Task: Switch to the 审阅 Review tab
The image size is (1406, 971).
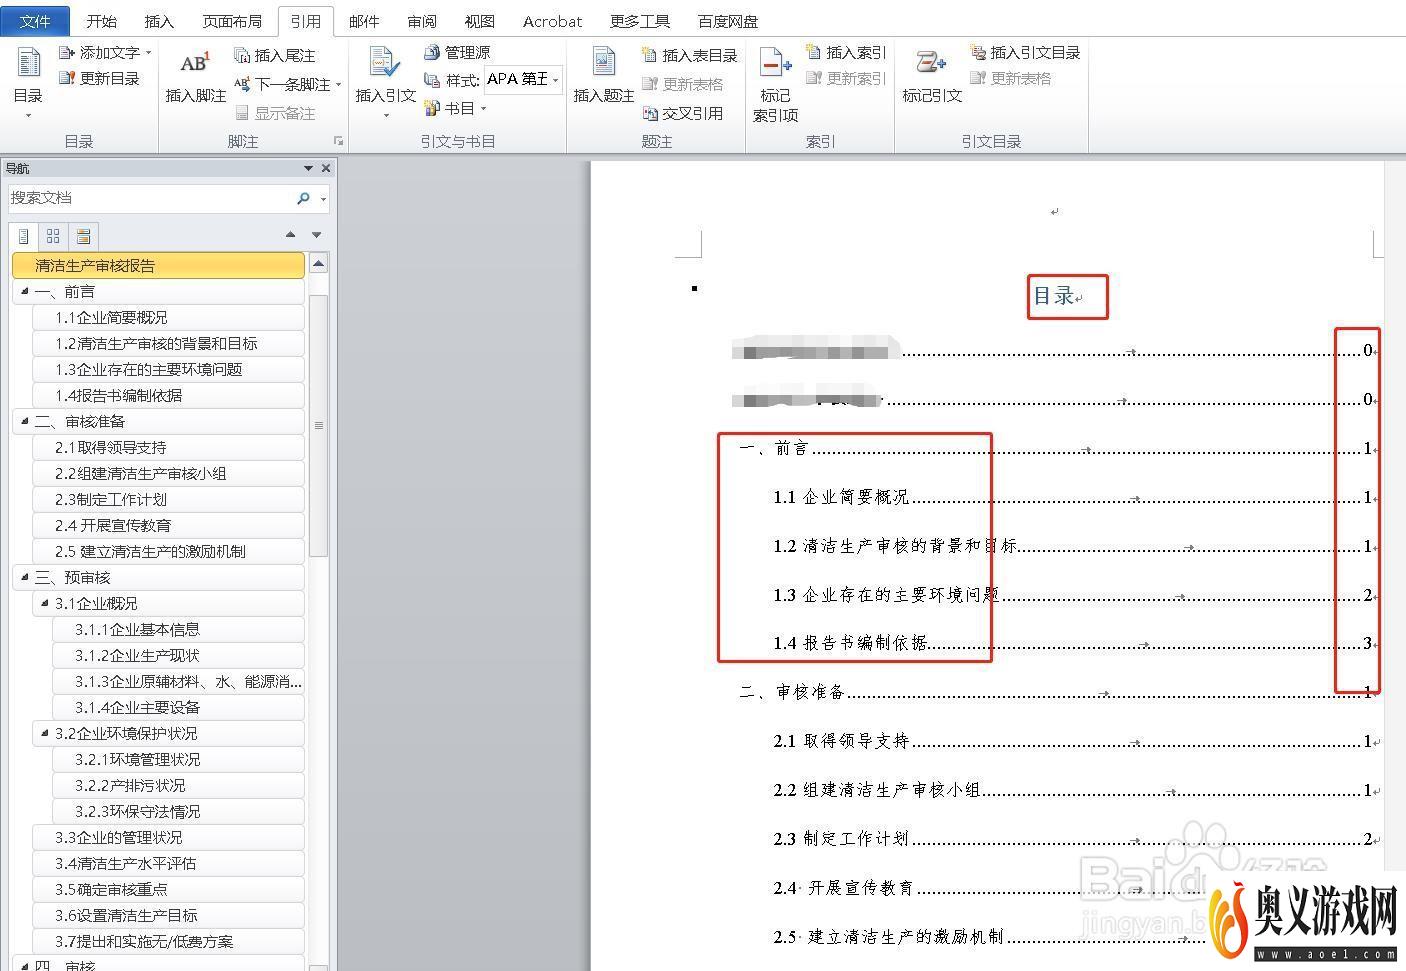Action: pos(422,21)
